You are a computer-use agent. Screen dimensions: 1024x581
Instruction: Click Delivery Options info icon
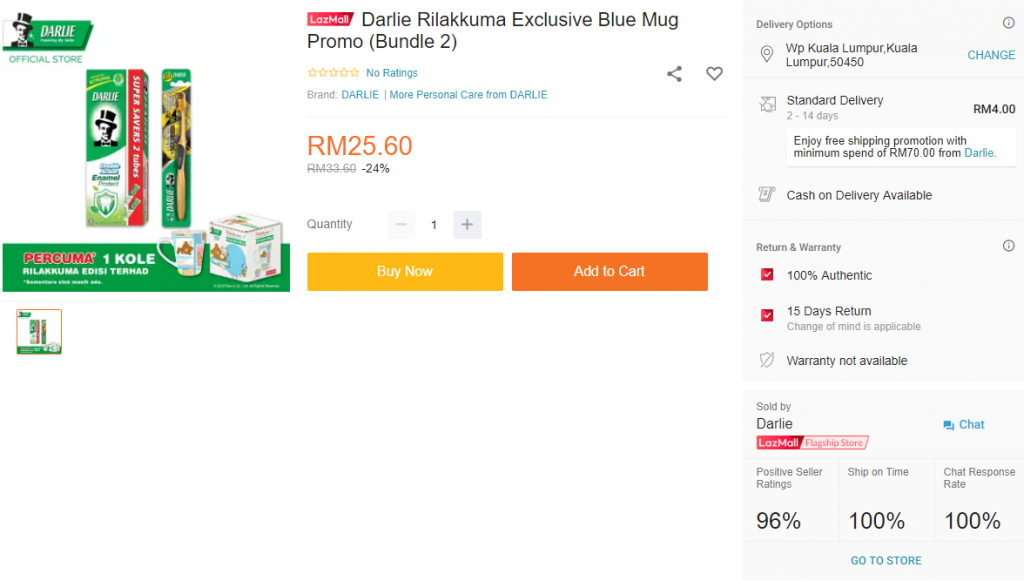tap(1008, 23)
